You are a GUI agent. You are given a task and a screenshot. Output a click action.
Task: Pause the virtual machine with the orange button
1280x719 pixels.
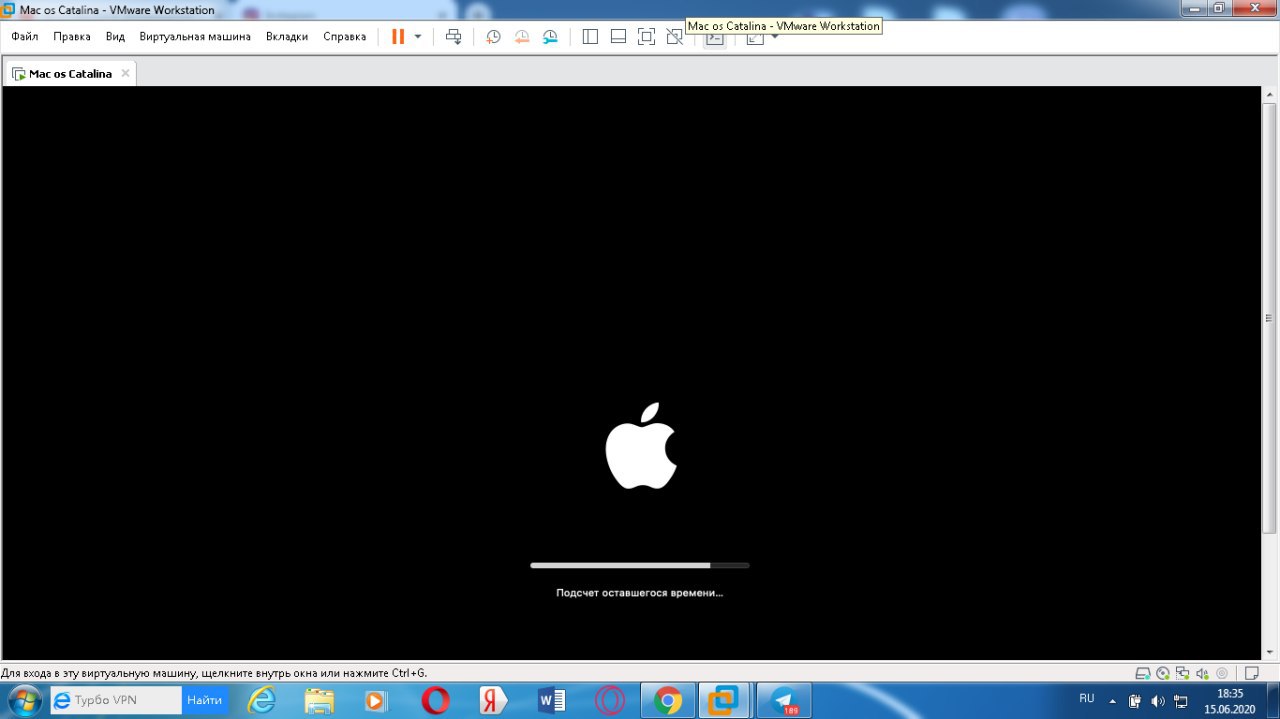397,36
